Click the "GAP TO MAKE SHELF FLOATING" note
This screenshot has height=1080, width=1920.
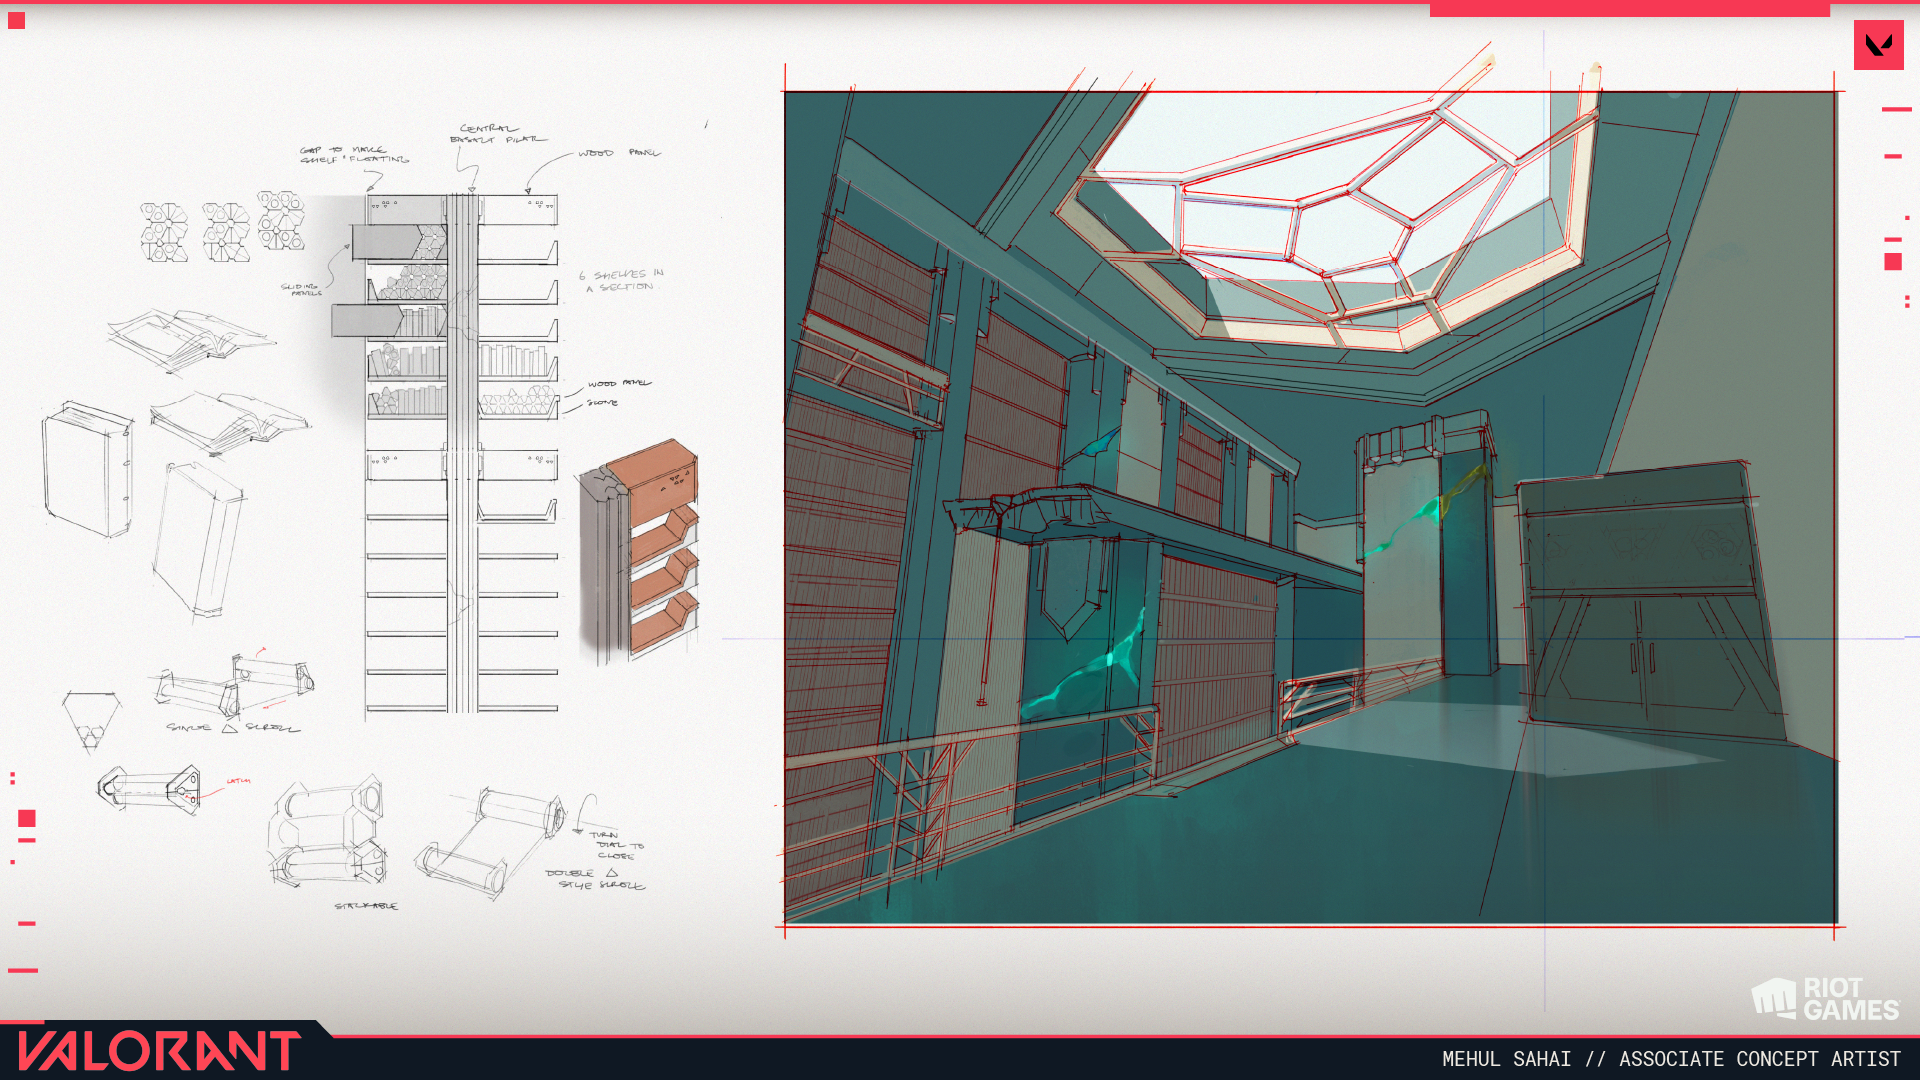point(354,154)
